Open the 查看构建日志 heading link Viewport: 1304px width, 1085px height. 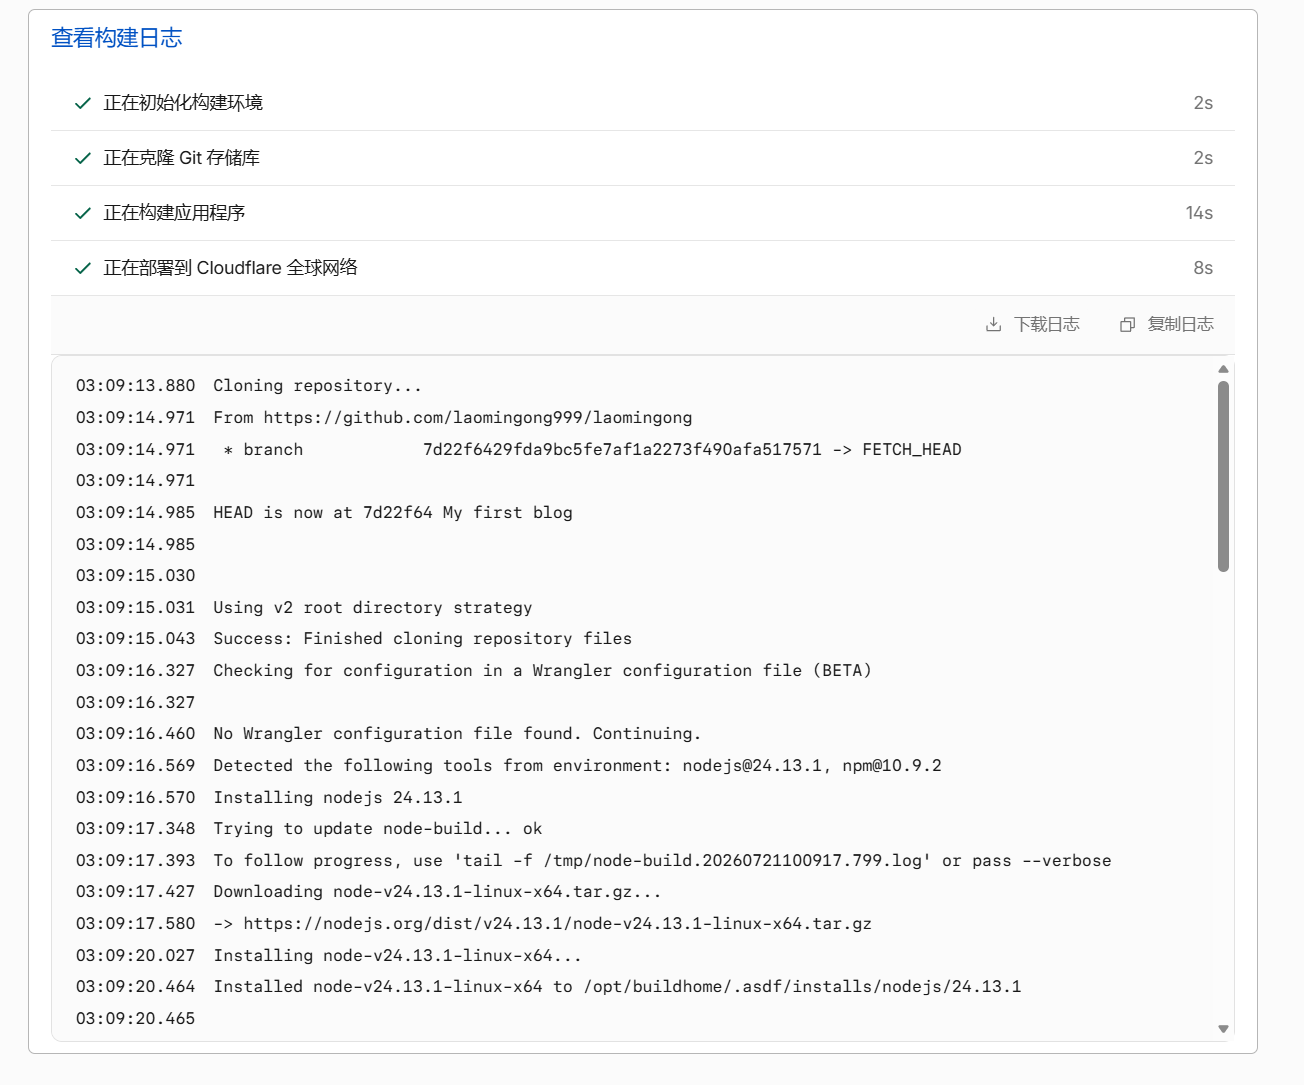(x=117, y=38)
